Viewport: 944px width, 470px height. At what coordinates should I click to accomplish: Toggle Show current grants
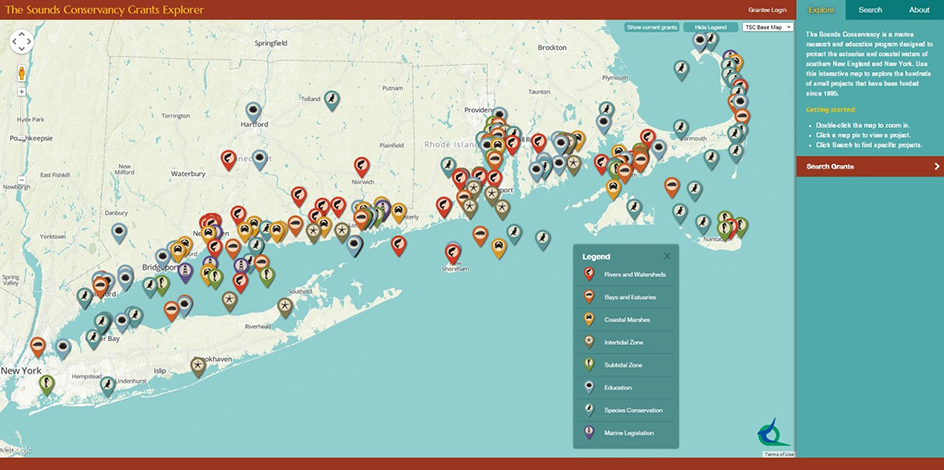click(x=652, y=27)
